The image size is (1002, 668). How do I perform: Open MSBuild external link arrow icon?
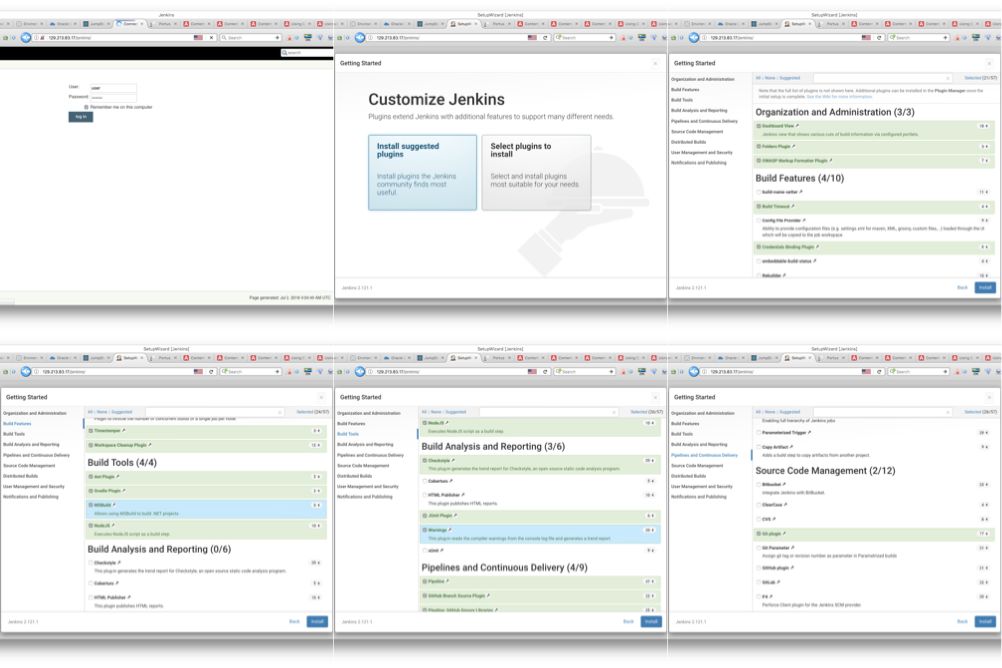[114, 505]
